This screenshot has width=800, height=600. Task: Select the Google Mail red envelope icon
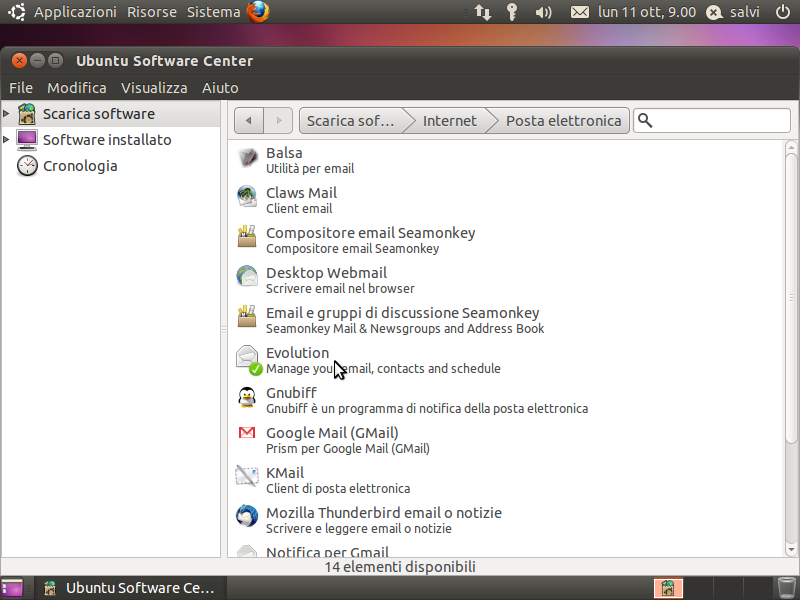(x=247, y=433)
